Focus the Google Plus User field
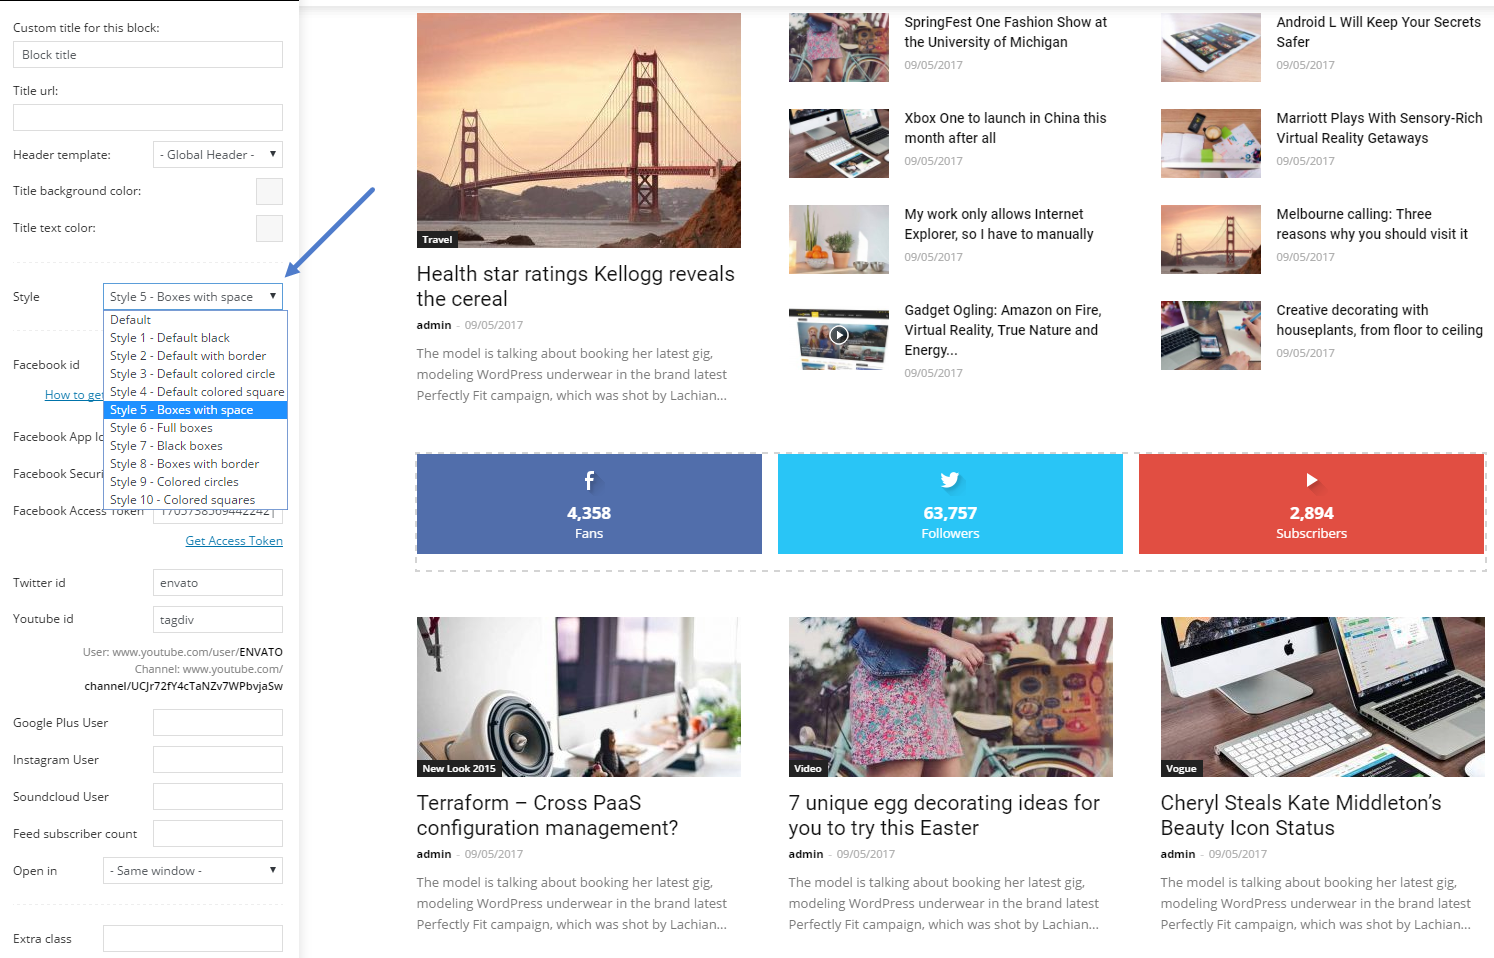The image size is (1494, 958). [218, 723]
